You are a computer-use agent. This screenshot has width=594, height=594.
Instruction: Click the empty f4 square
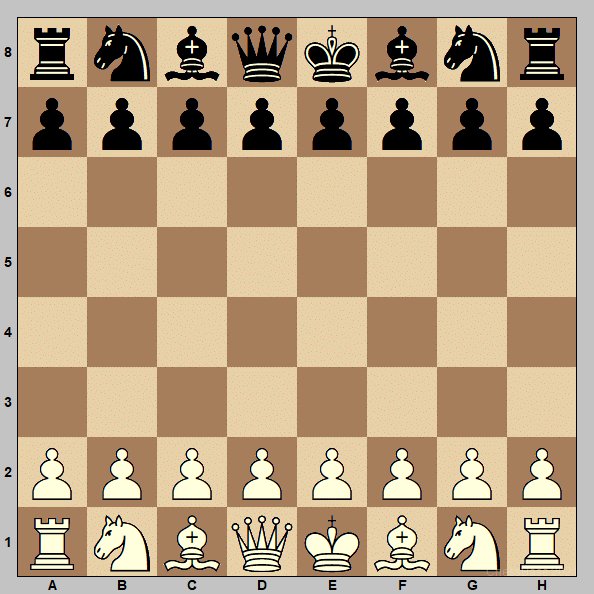[402, 333]
